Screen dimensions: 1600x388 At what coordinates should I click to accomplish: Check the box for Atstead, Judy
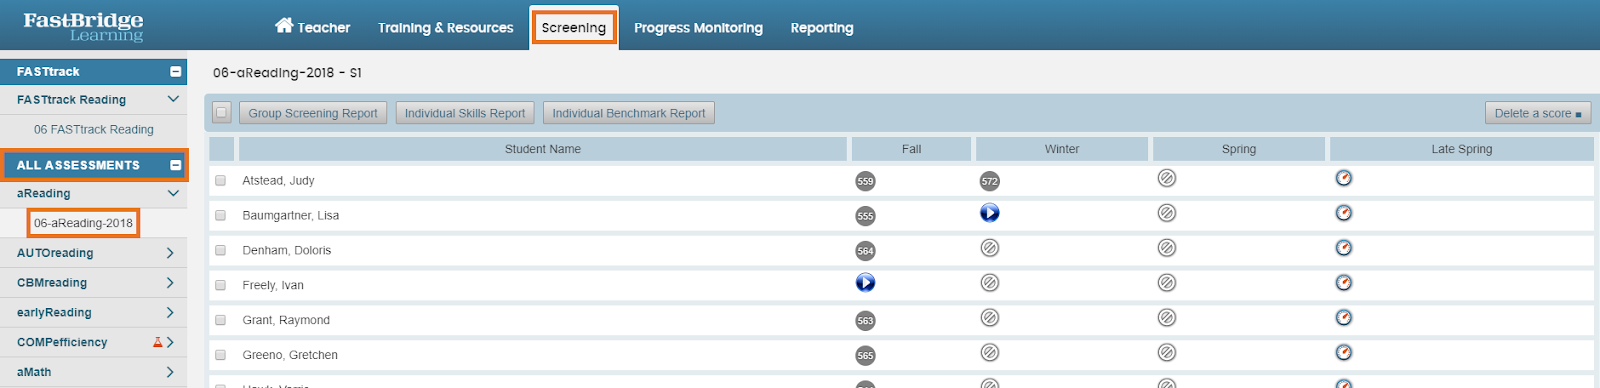(x=220, y=181)
